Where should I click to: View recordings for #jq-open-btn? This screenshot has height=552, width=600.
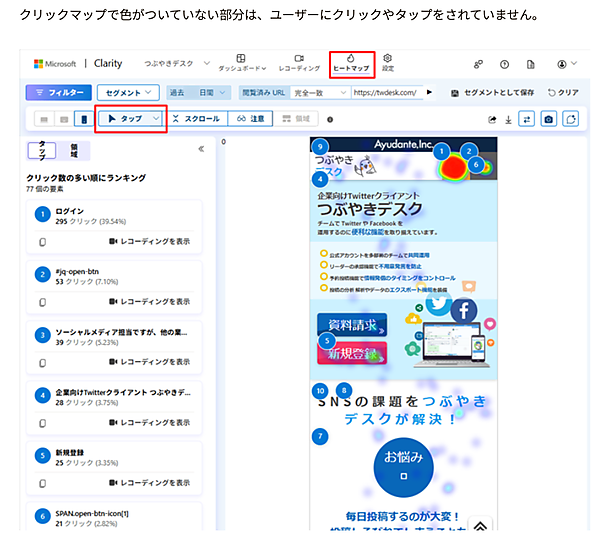pyautogui.click(x=150, y=301)
